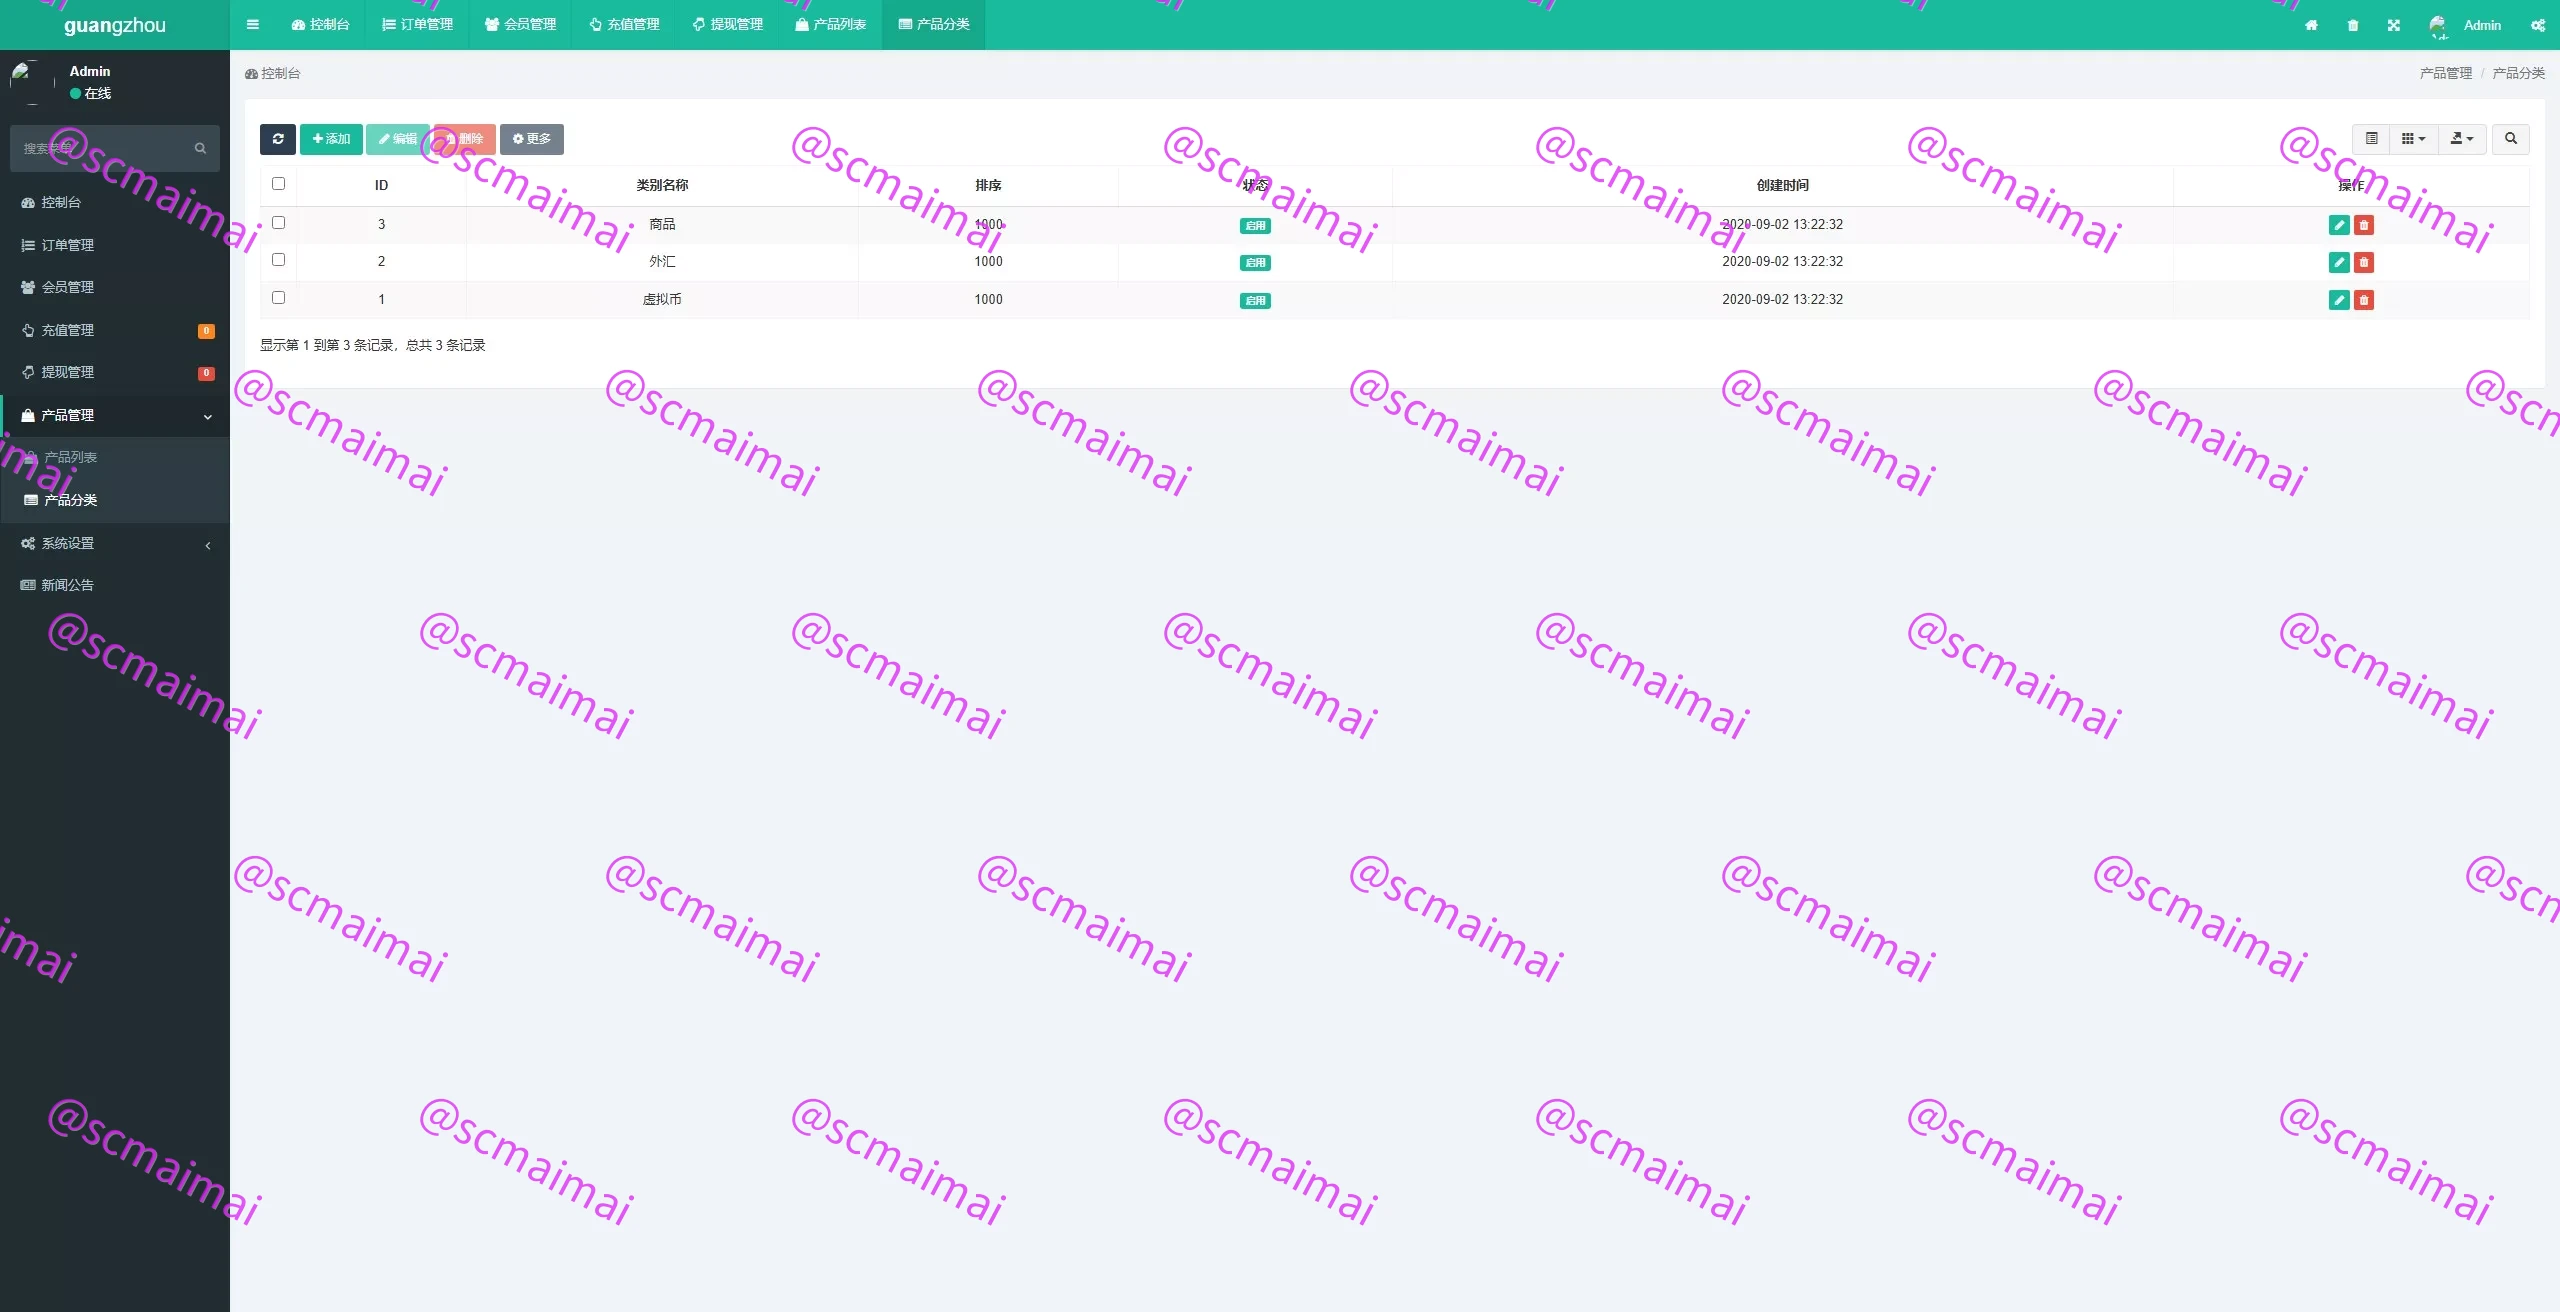This screenshot has width=2560, height=1312.
Task: Click the 控制台 breadcrumb link
Action: click(x=273, y=73)
